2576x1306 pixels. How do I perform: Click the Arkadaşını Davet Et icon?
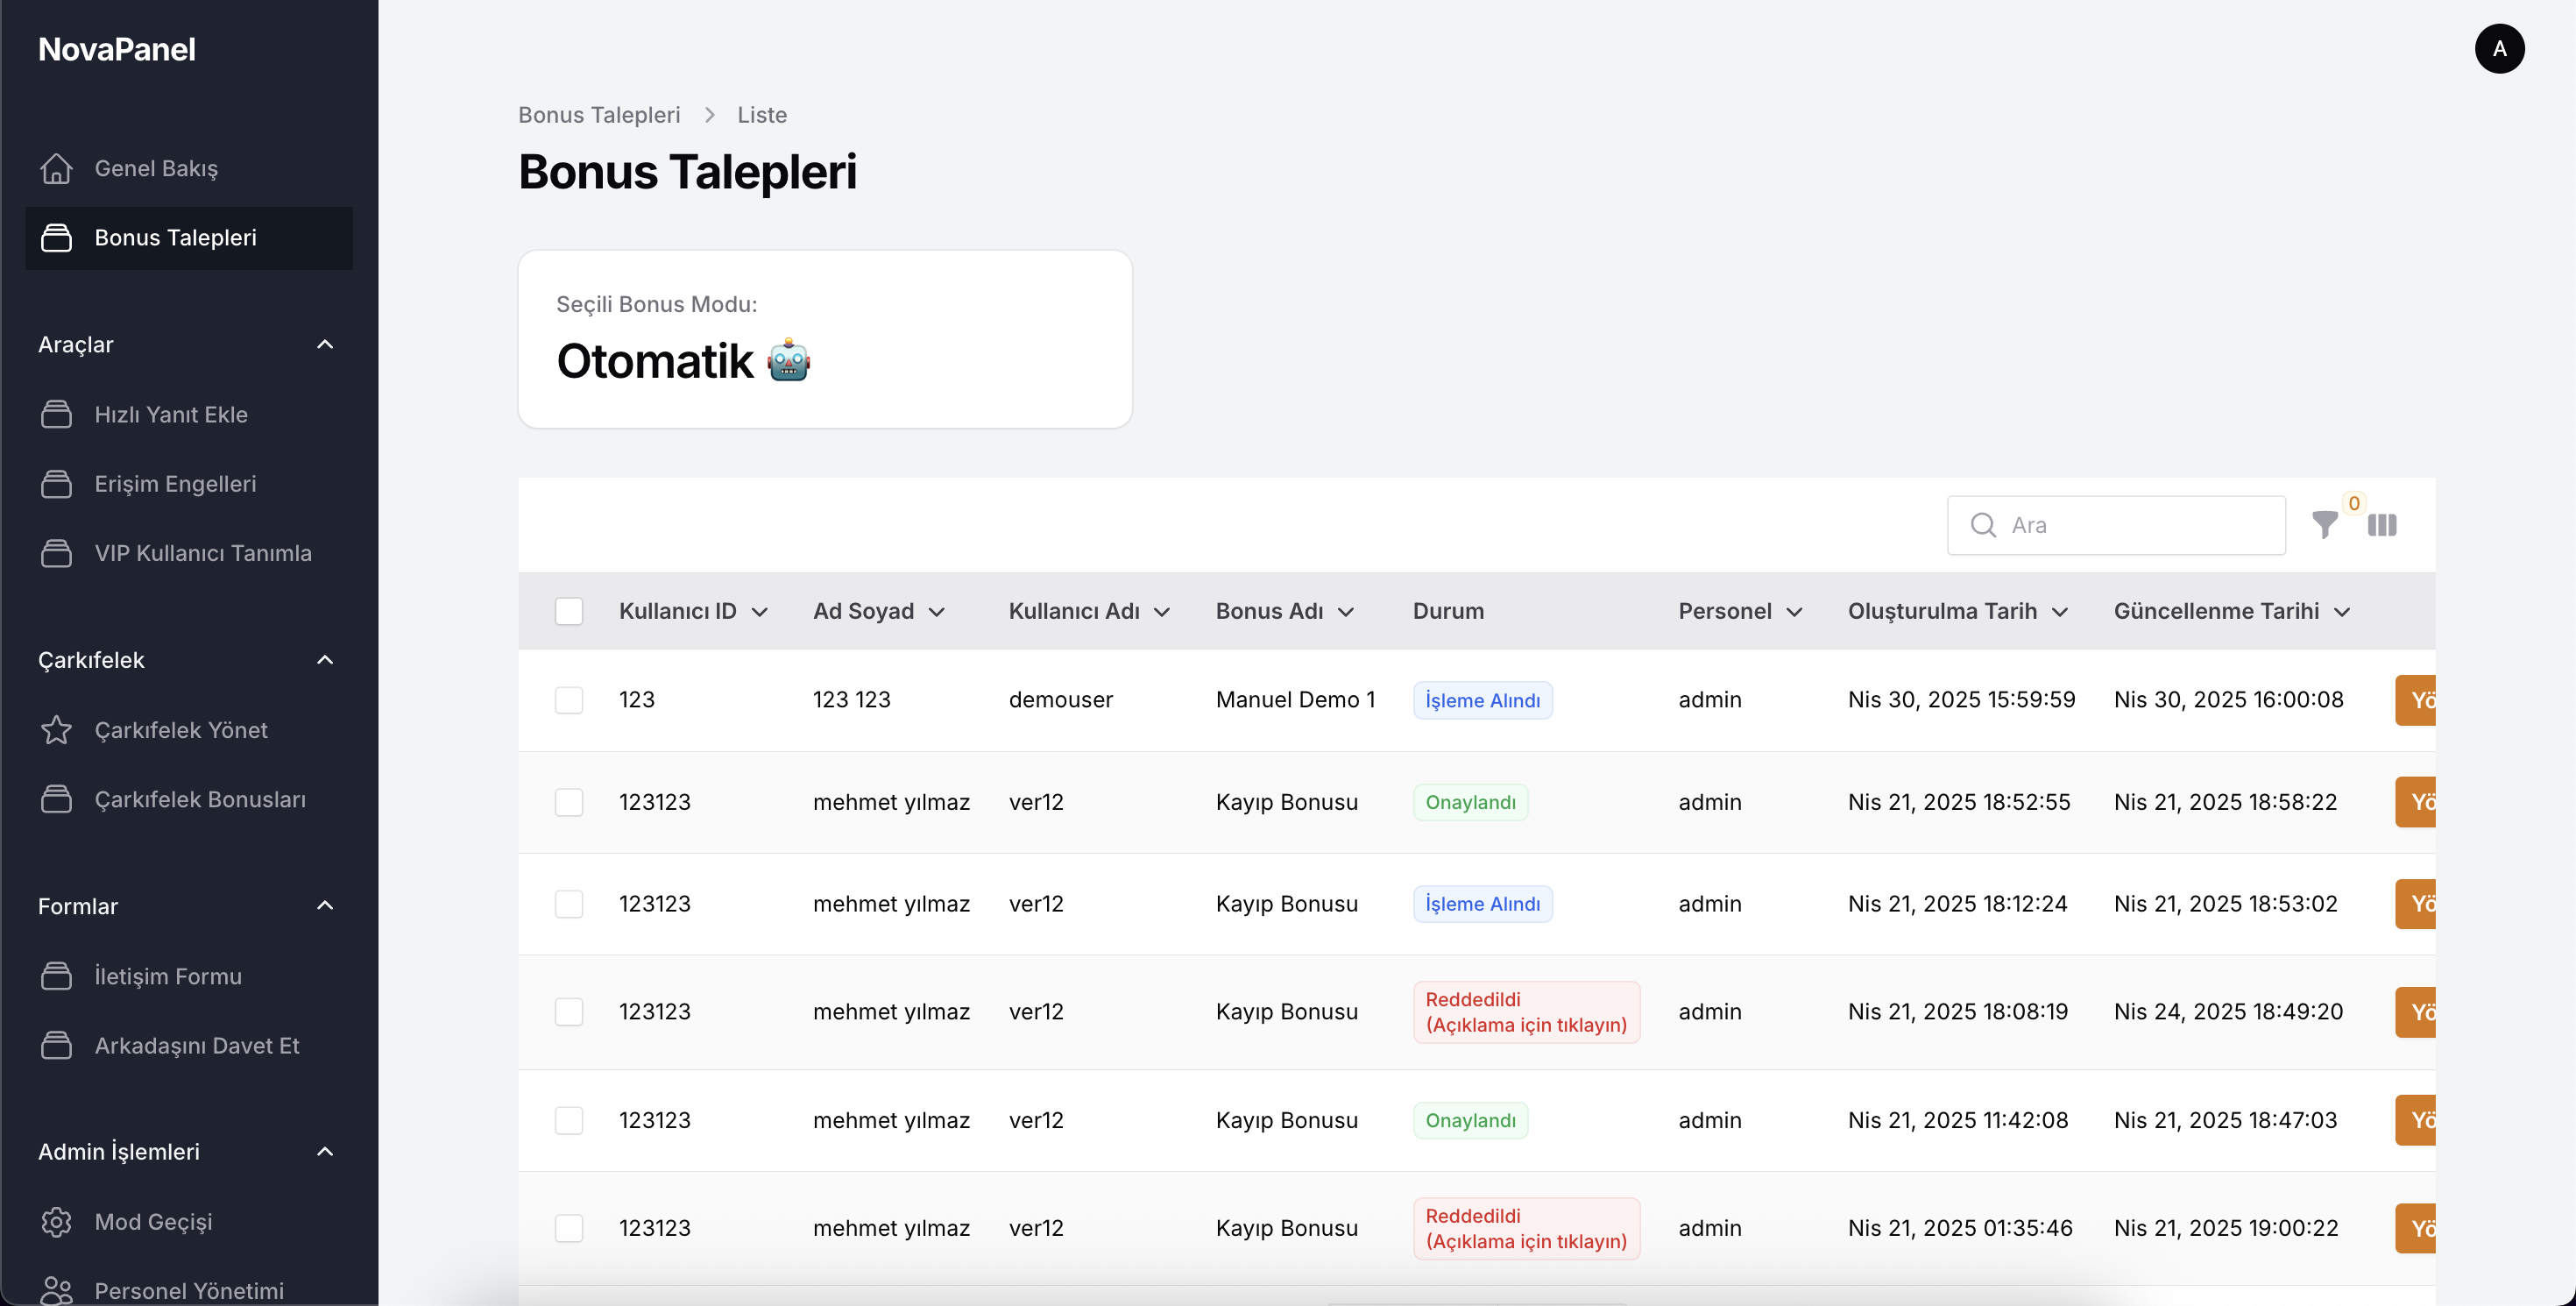[56, 1045]
